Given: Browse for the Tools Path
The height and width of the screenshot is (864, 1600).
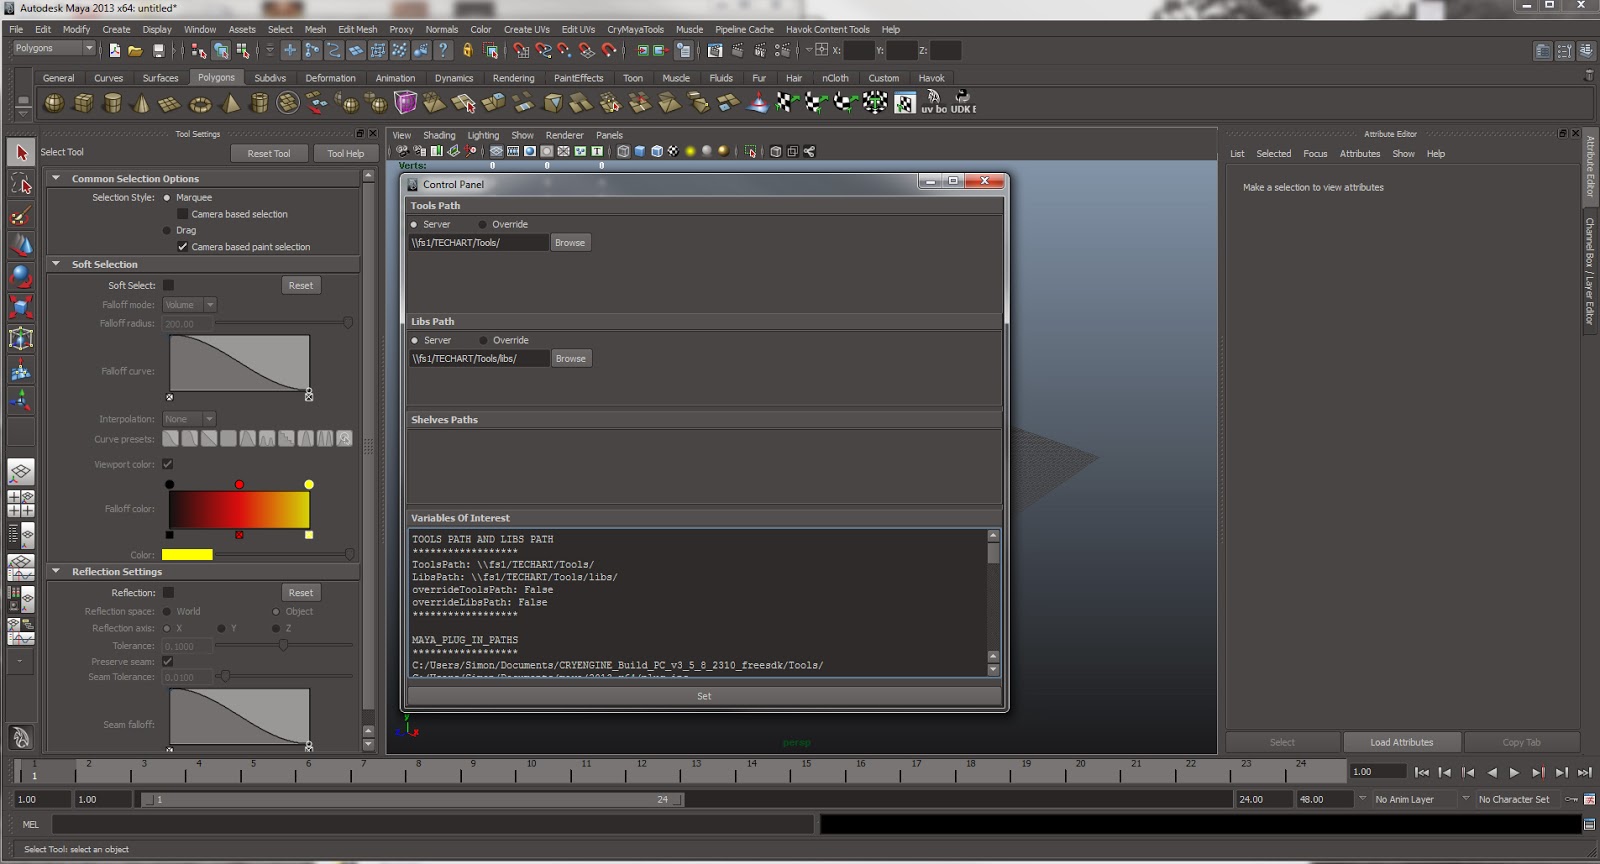Looking at the screenshot, I should [570, 243].
